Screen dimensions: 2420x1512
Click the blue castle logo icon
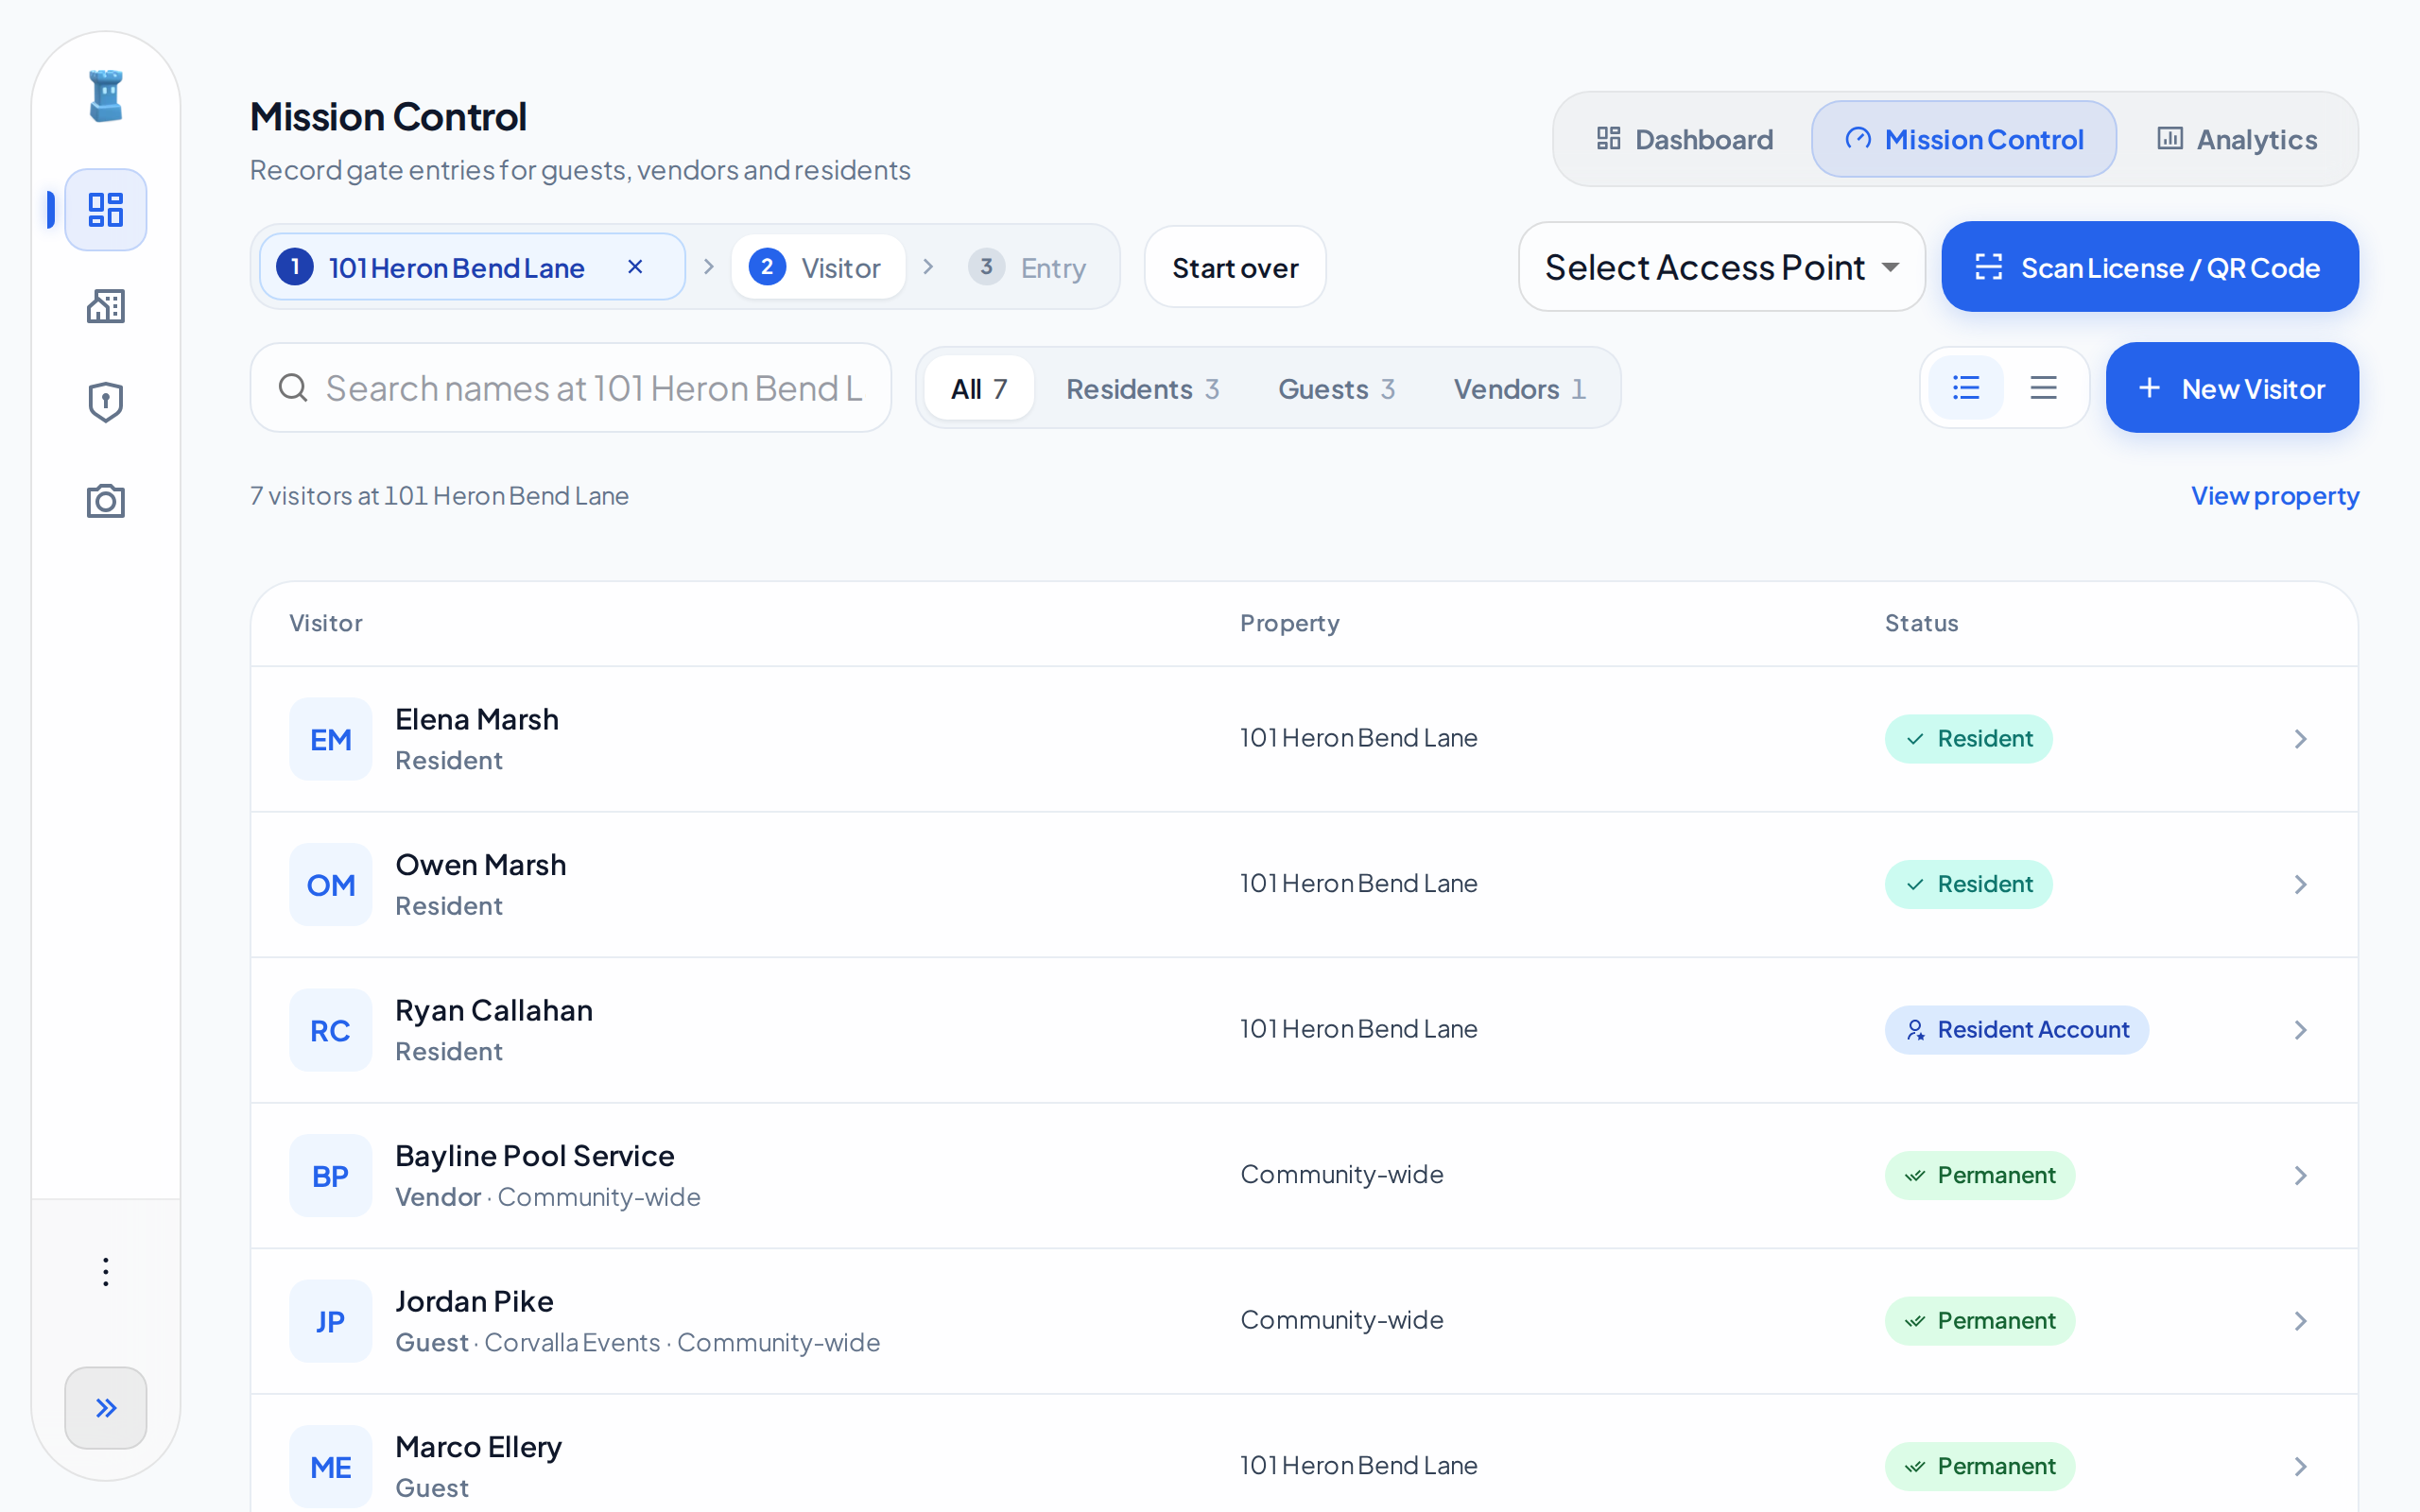point(106,96)
